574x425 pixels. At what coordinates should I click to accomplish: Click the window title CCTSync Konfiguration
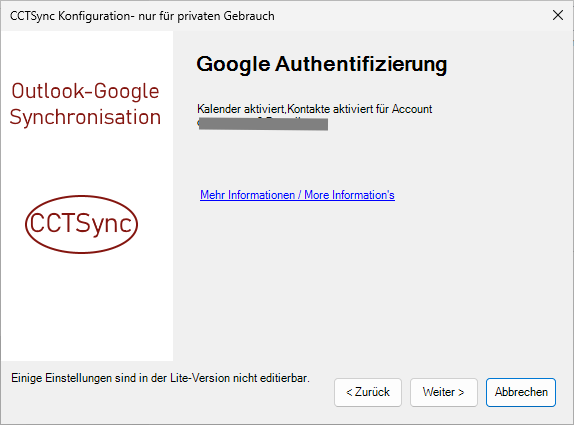click(142, 16)
